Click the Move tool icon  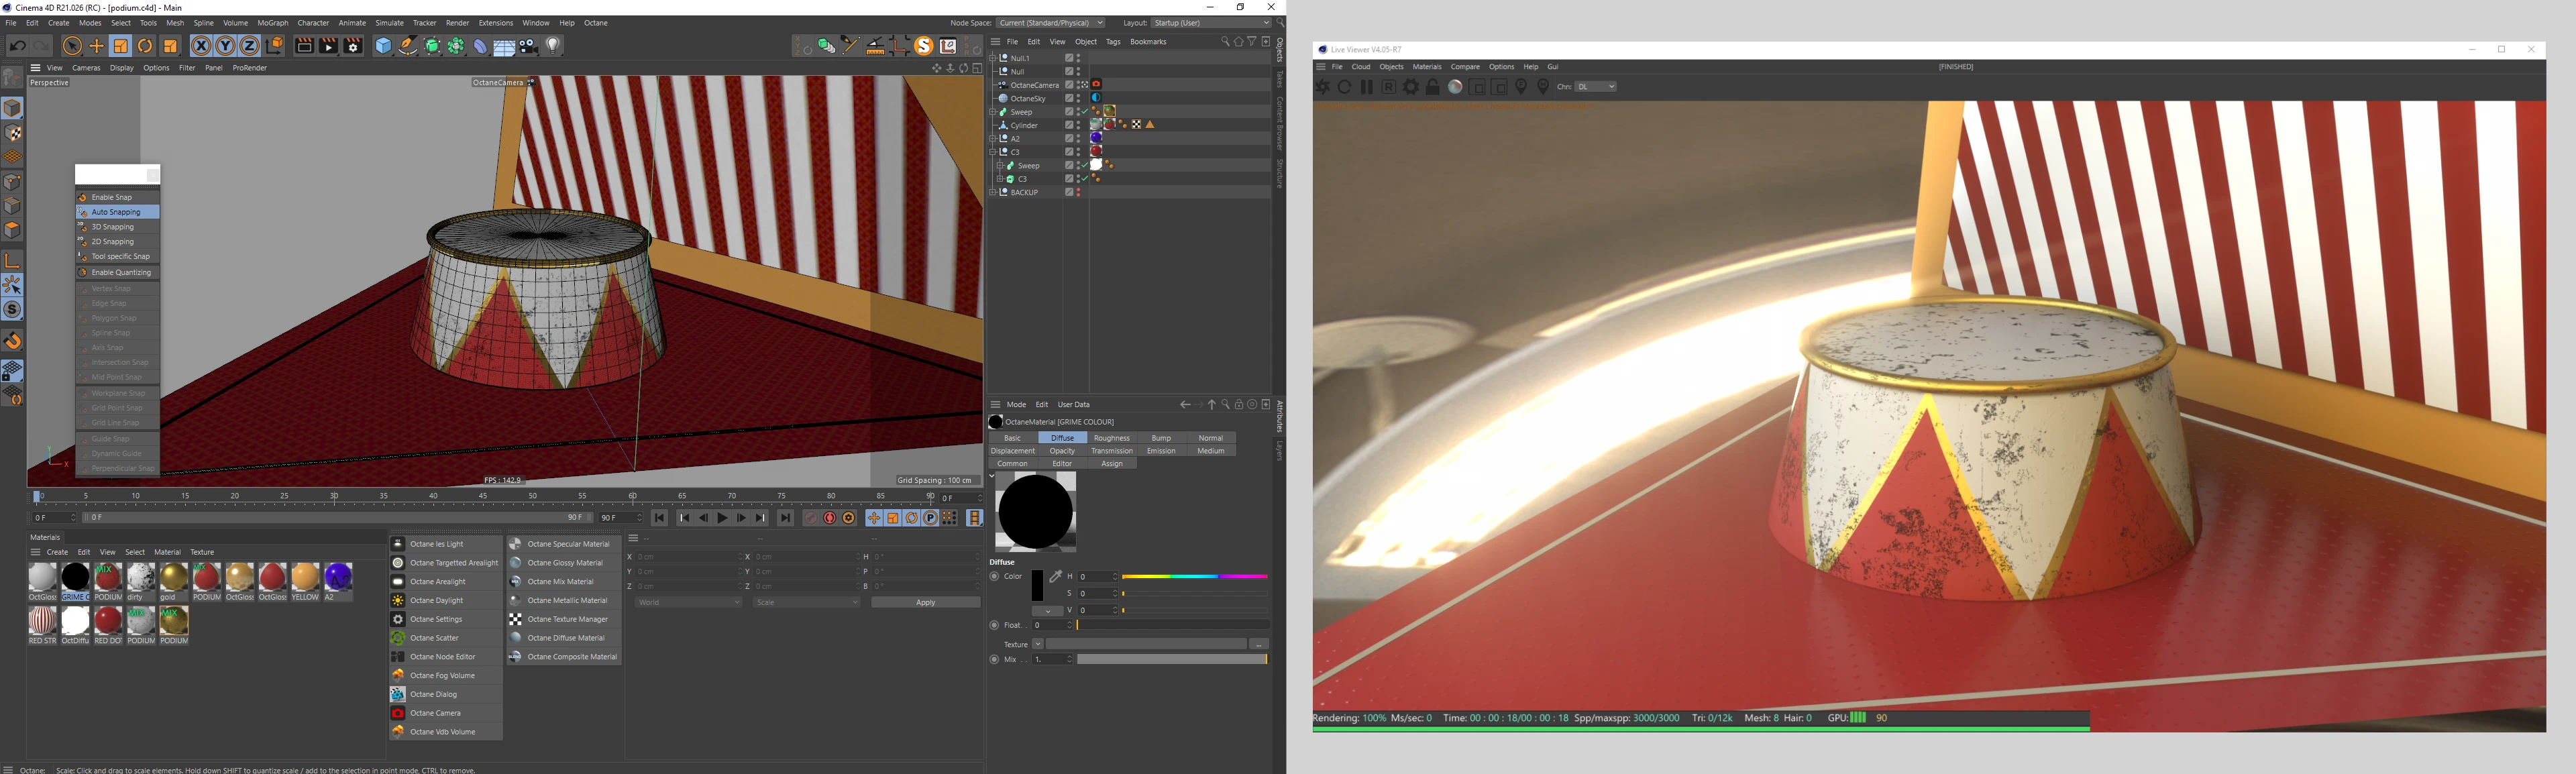tap(97, 46)
